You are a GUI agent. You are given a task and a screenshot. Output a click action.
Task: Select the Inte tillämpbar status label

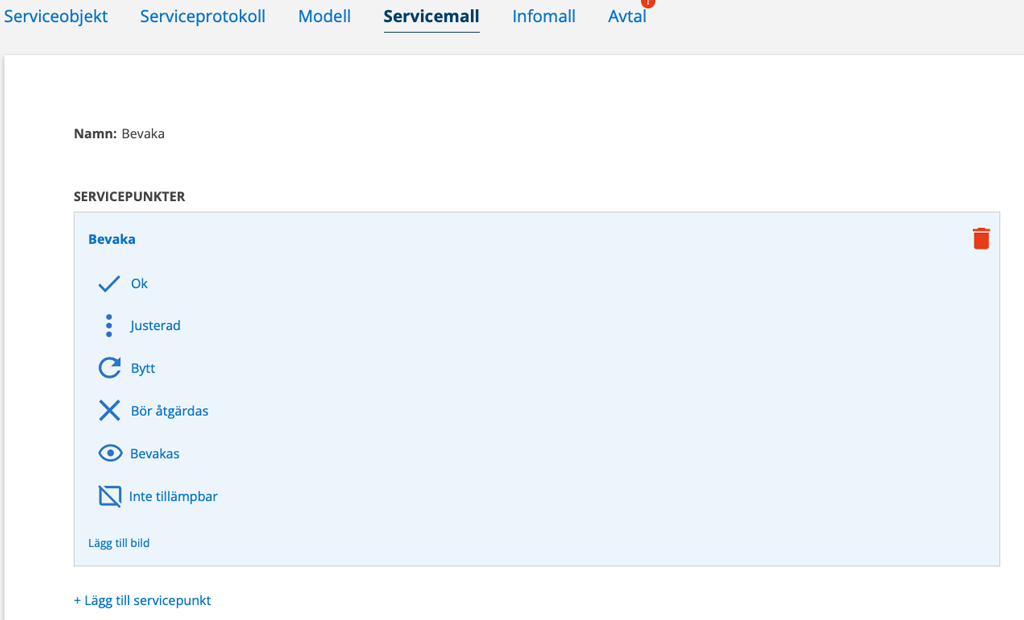click(173, 496)
